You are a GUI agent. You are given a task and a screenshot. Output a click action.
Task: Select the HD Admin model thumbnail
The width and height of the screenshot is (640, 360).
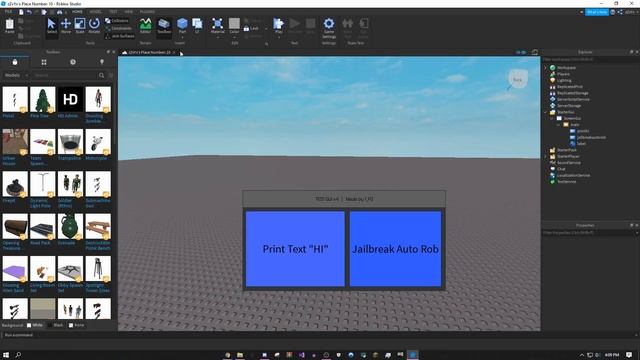click(70, 99)
